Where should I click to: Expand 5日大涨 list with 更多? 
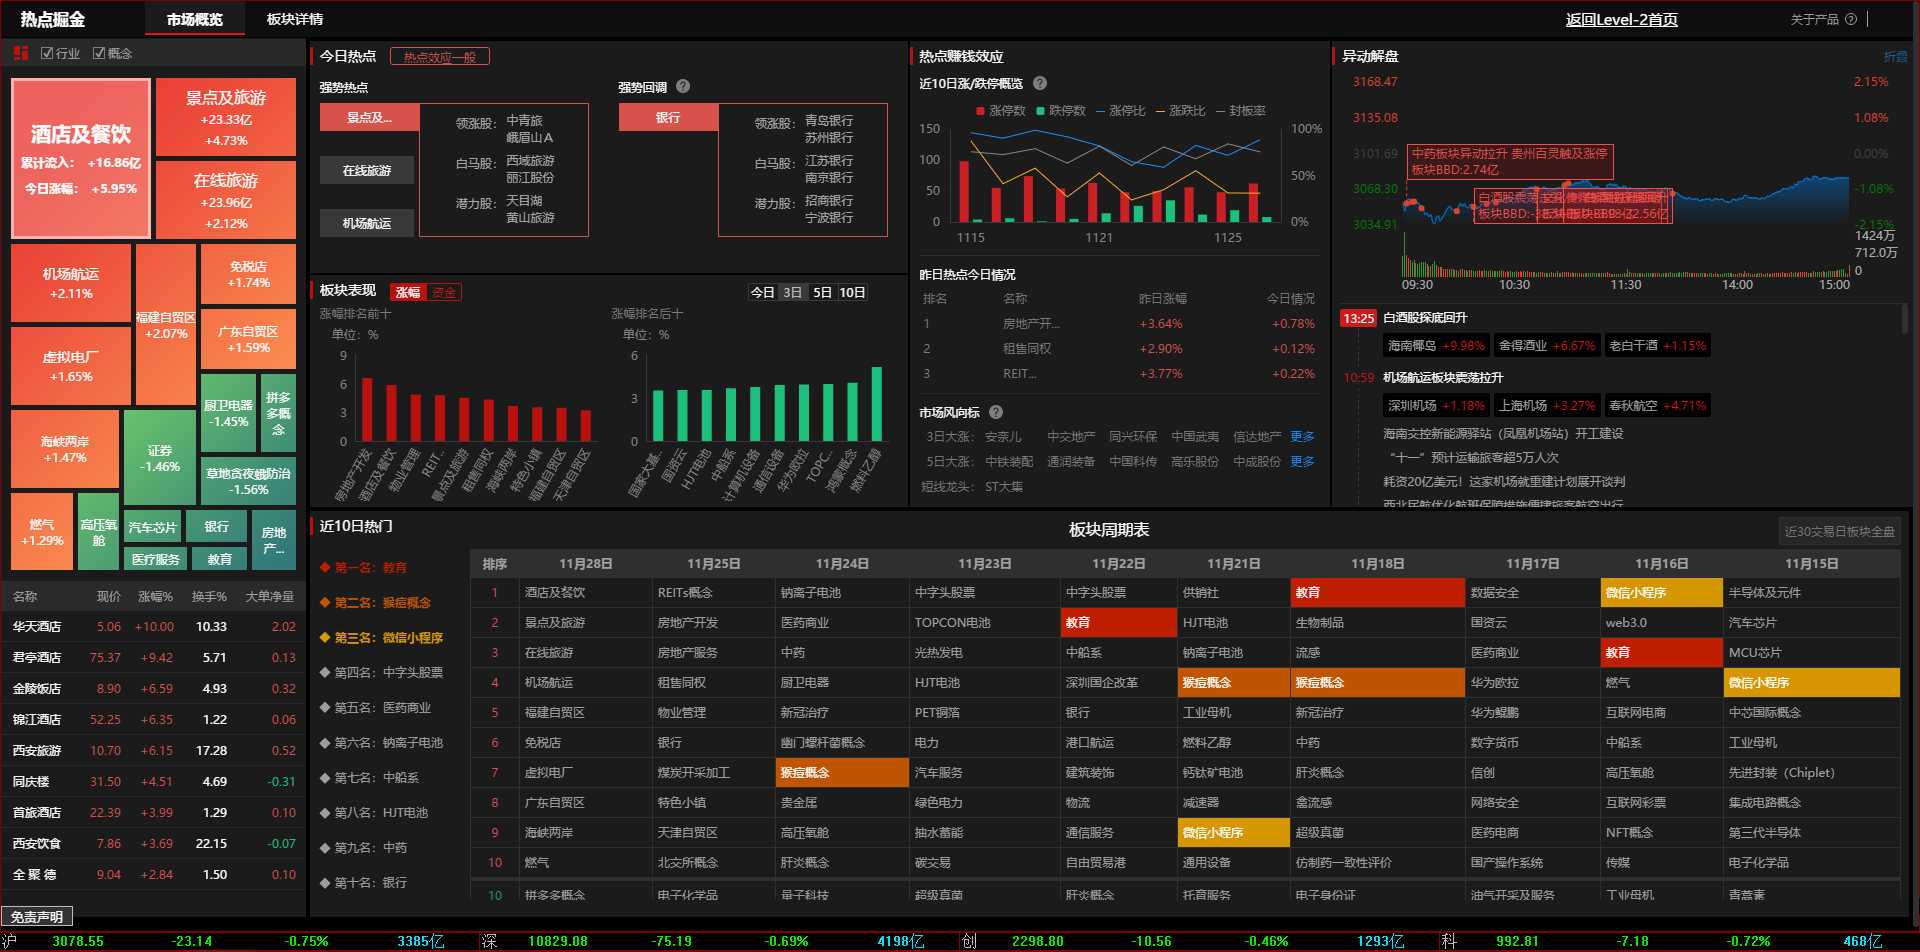click(1302, 461)
